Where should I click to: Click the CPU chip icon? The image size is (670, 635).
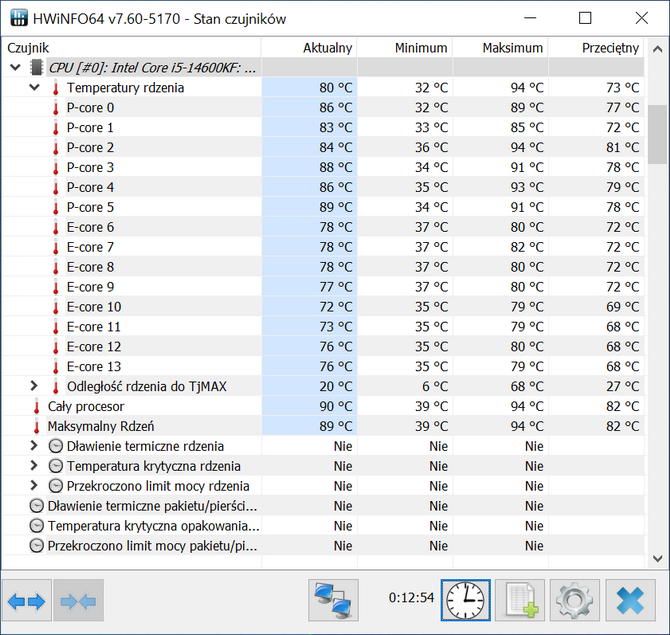[x=37, y=68]
